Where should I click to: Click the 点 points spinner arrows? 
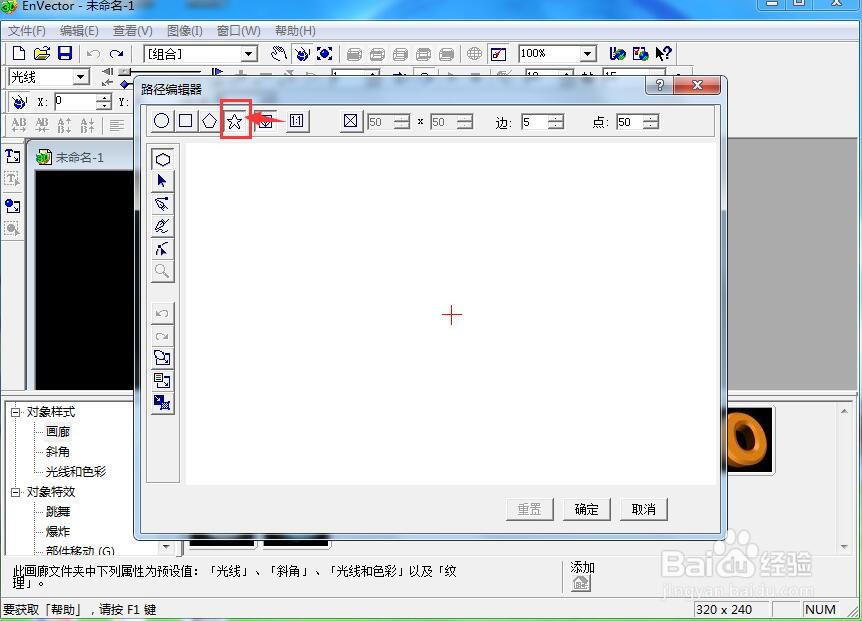pos(651,121)
